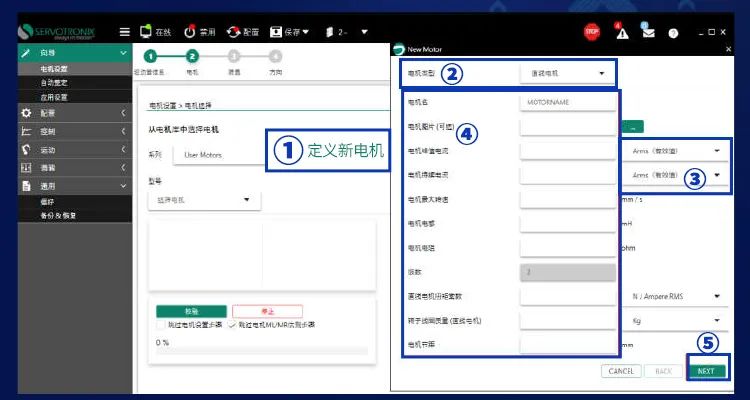Viewport: 750px width, 400px height.
Task: Click the 电机电感 inductance field (mH)
Action: 568,223
